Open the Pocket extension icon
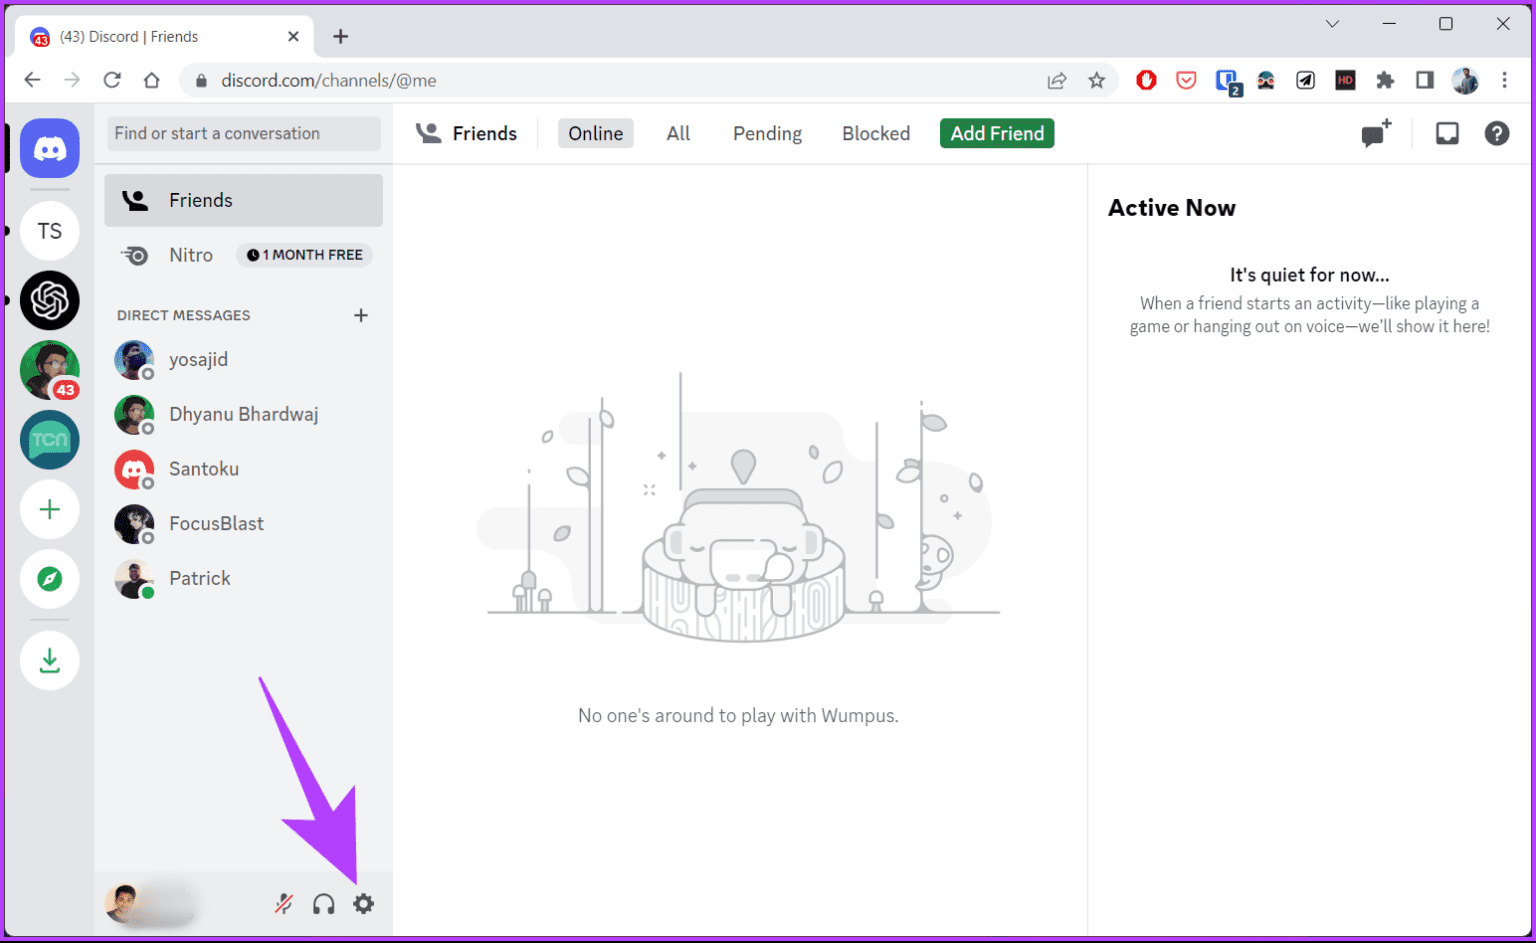1536x943 pixels. 1186,80
